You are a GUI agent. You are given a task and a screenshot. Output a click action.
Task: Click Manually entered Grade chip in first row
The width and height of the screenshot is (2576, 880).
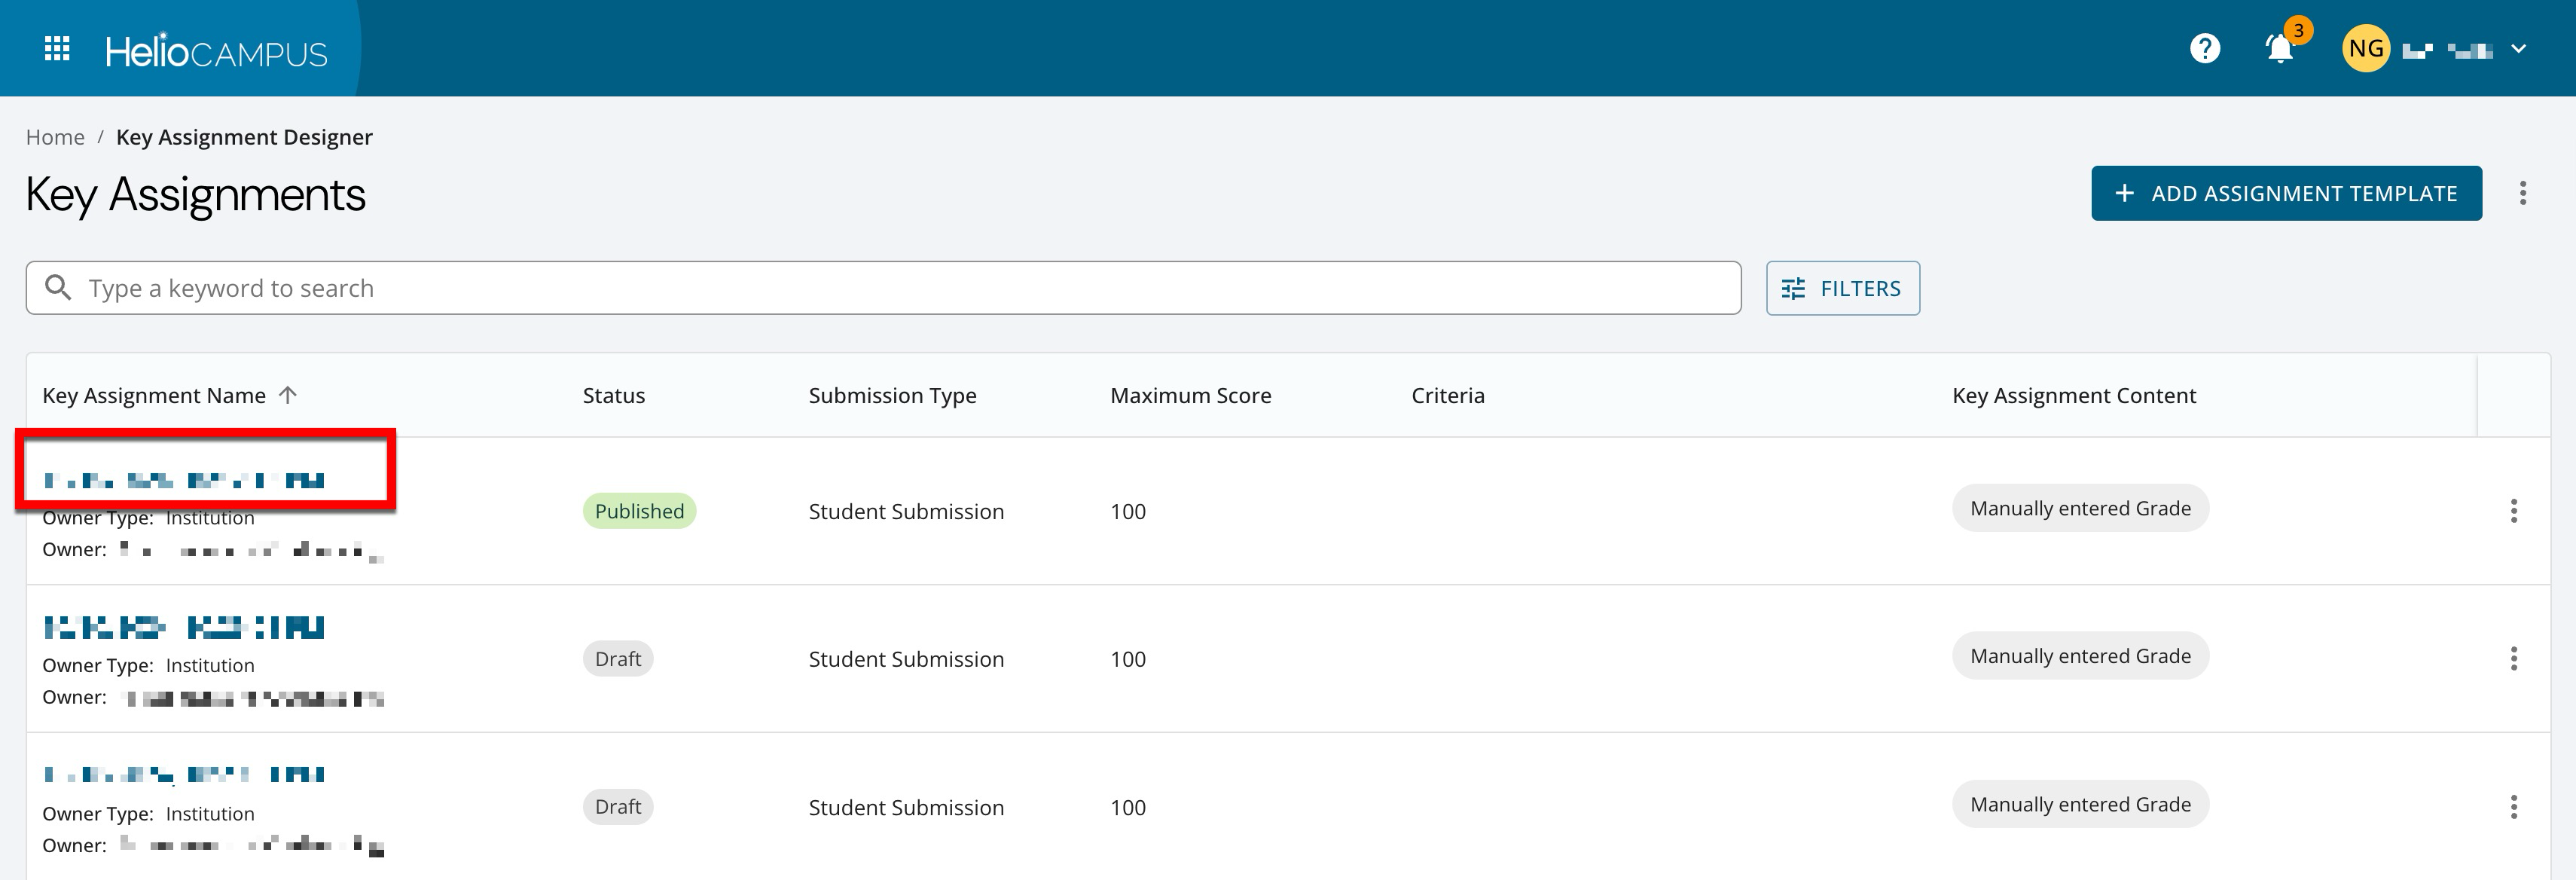pyautogui.click(x=2079, y=509)
